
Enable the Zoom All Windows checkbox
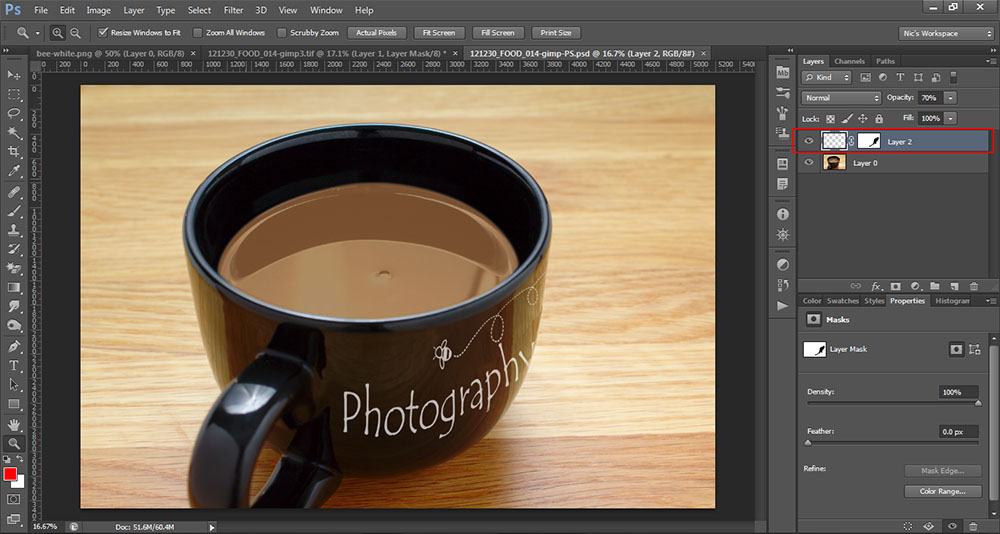tap(196, 33)
